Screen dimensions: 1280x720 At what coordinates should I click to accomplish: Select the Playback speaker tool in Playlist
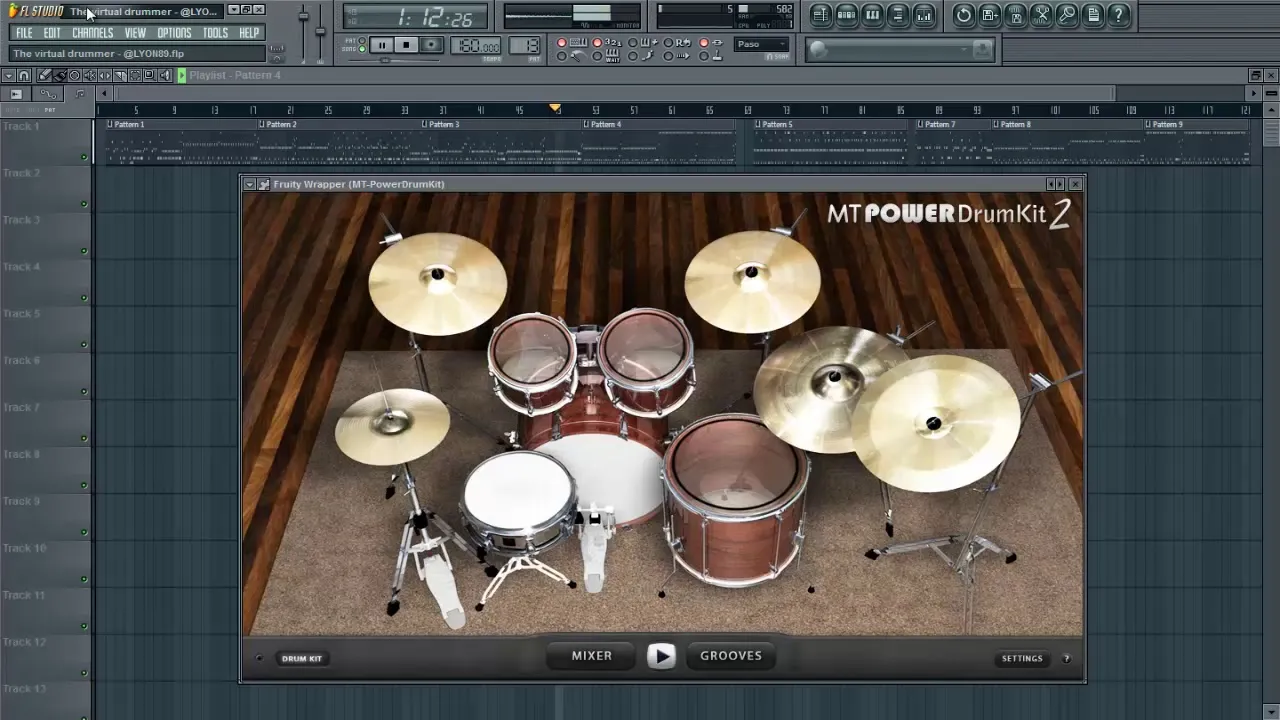(x=165, y=75)
